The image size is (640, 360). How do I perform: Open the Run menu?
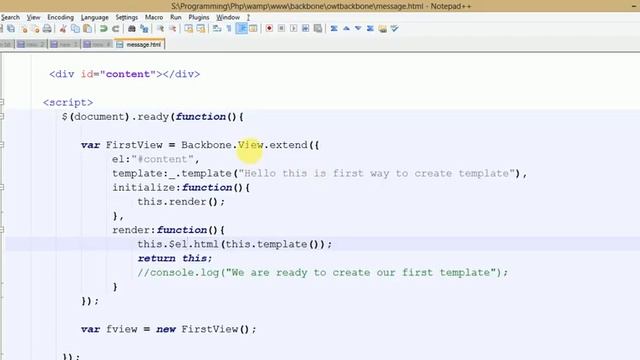(x=176, y=17)
